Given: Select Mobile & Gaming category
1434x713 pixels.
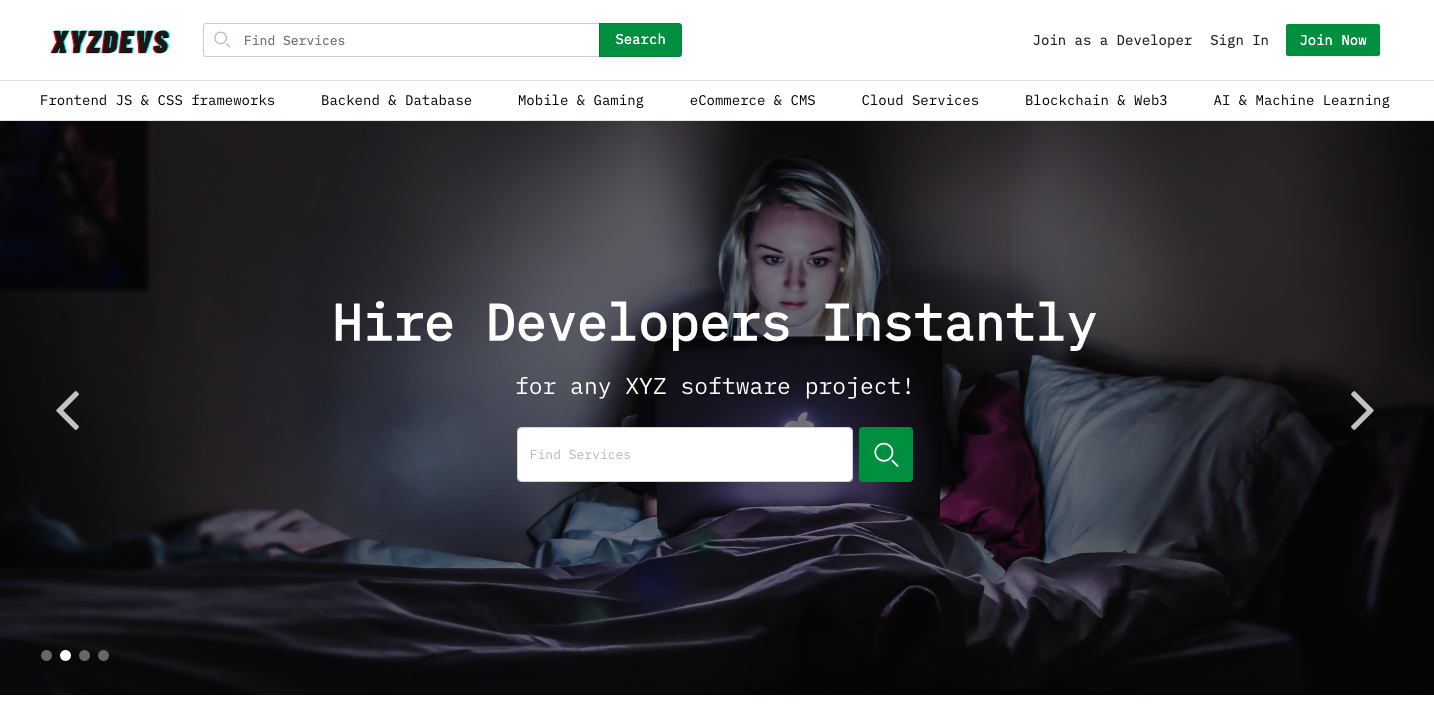Looking at the screenshot, I should point(581,100).
